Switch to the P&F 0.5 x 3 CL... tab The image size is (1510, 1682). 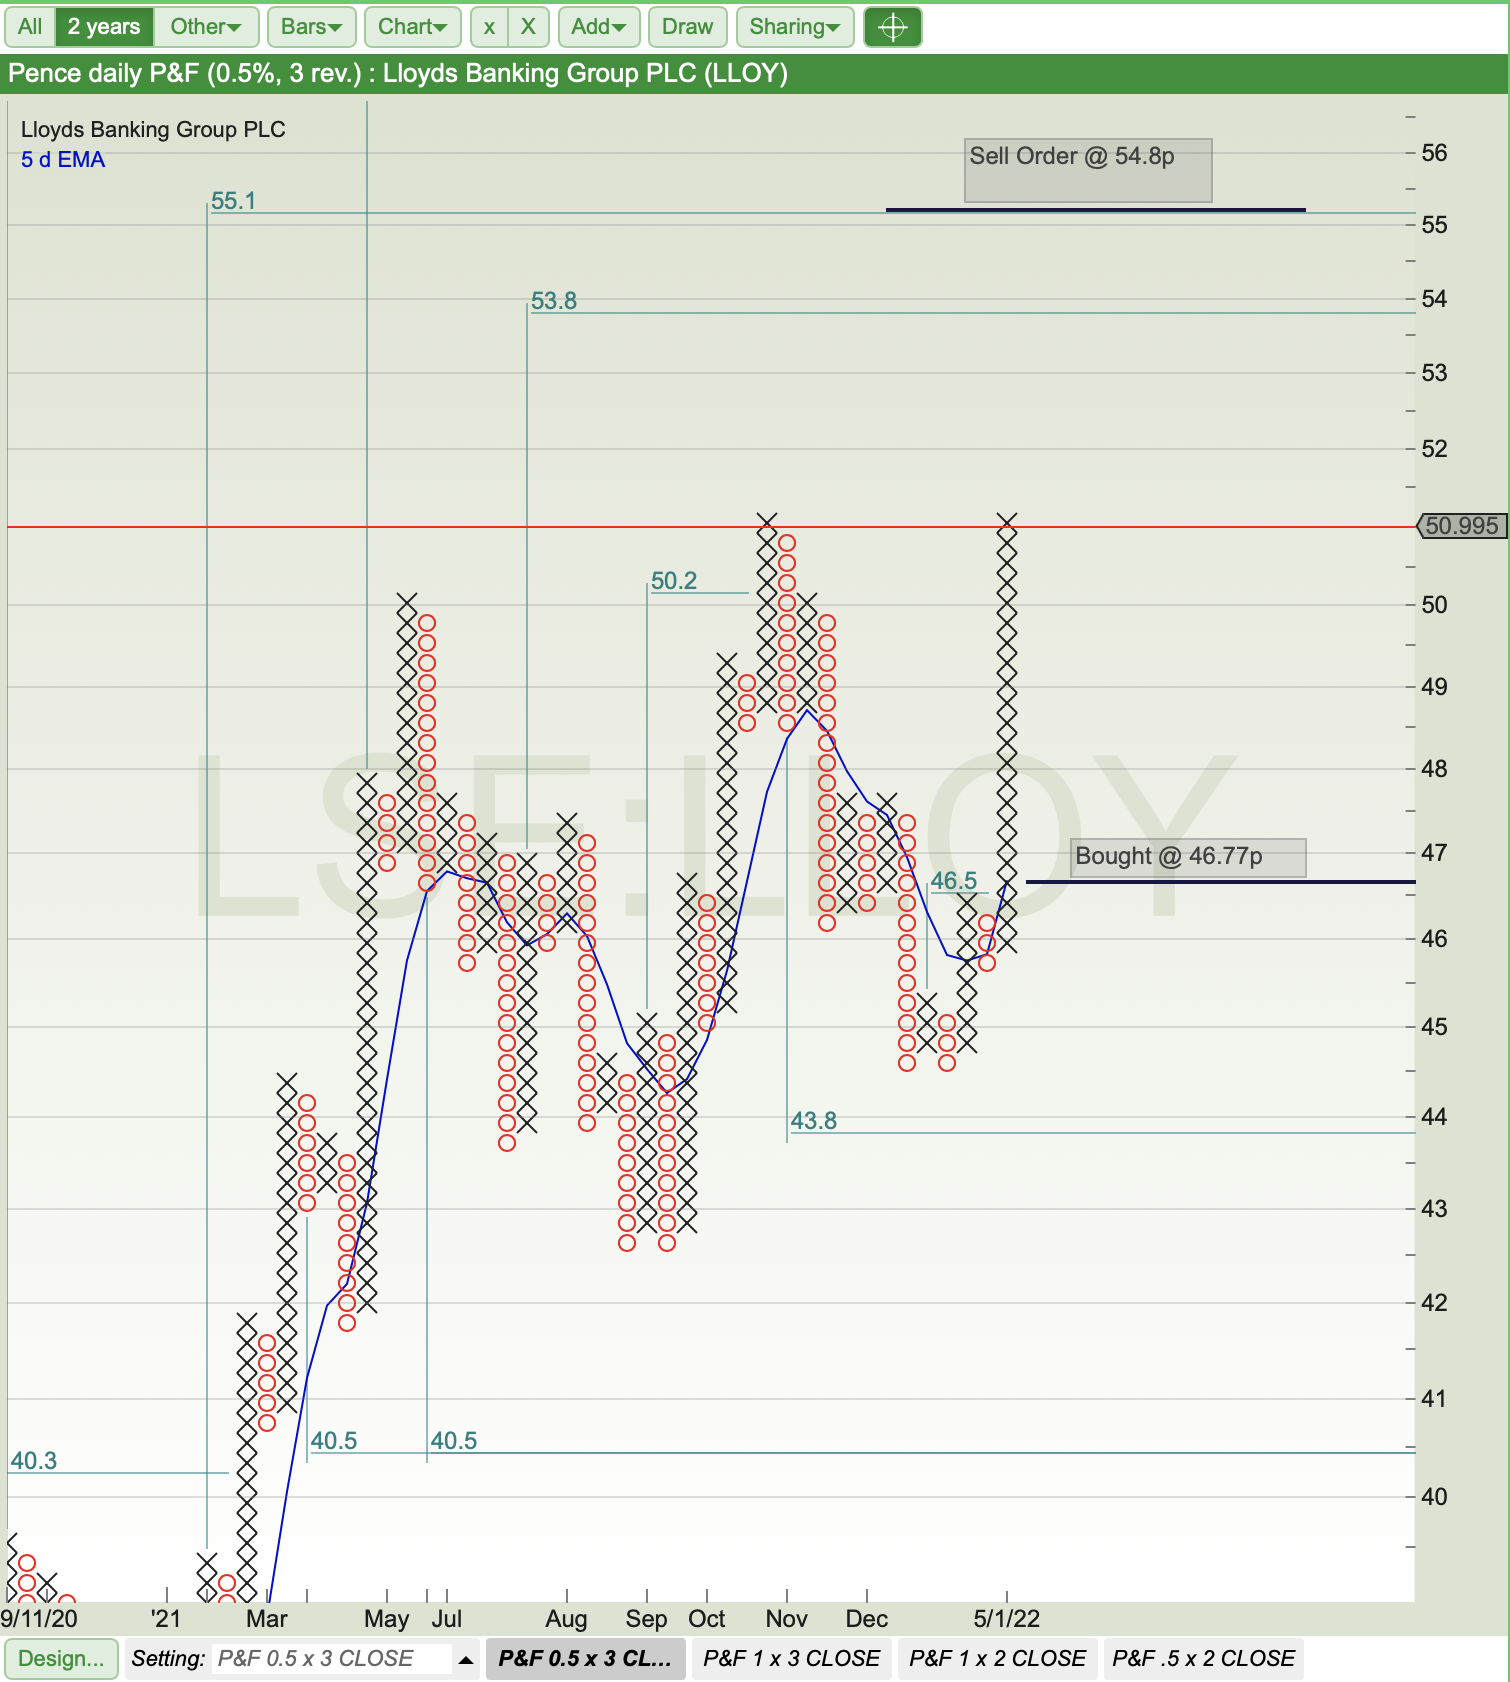(x=585, y=1659)
